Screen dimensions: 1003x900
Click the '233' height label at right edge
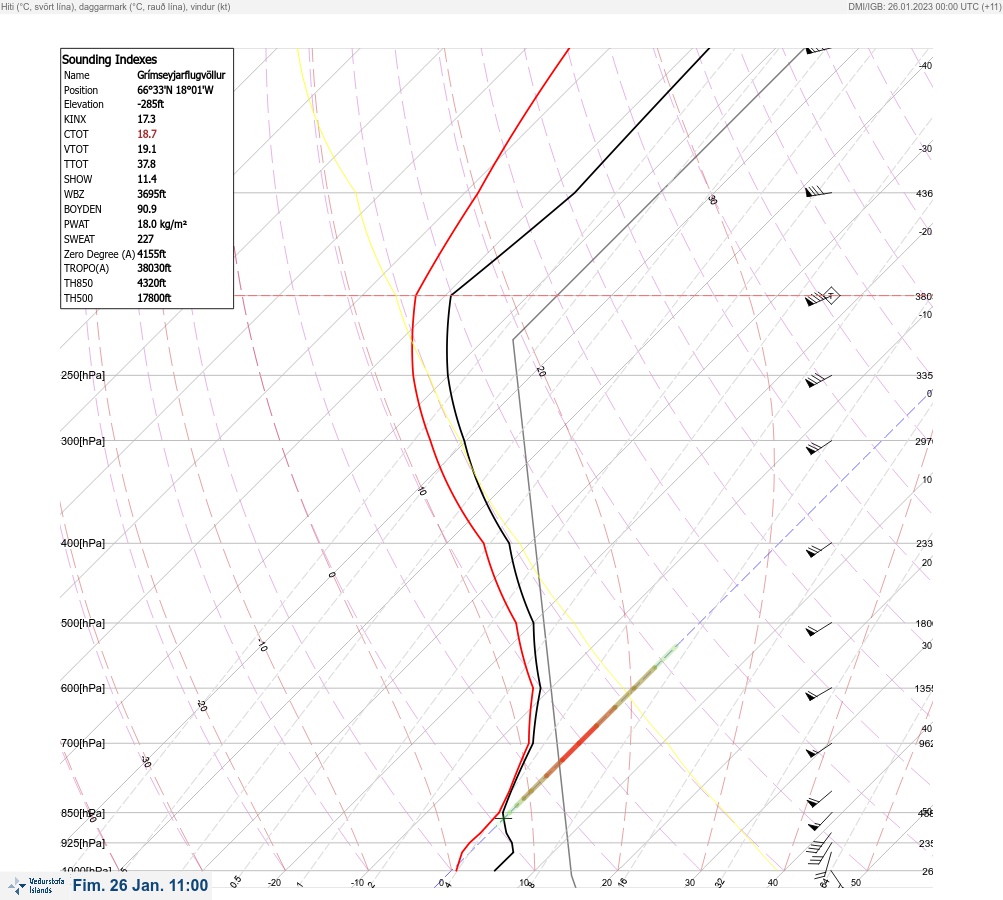coord(924,544)
